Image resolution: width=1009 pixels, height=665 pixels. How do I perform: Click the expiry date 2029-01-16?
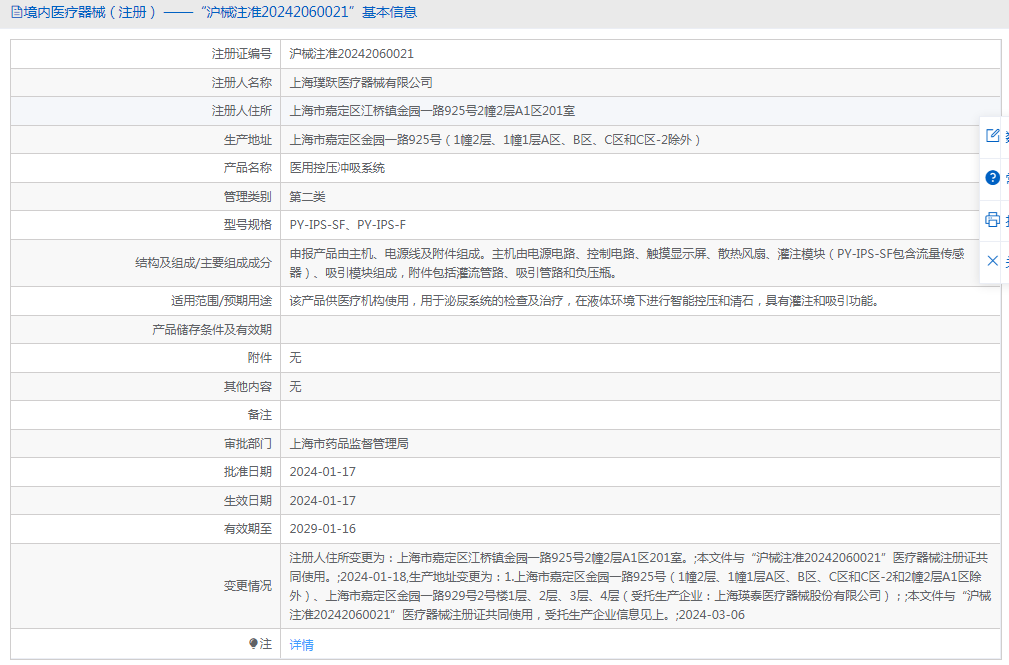[x=322, y=529]
